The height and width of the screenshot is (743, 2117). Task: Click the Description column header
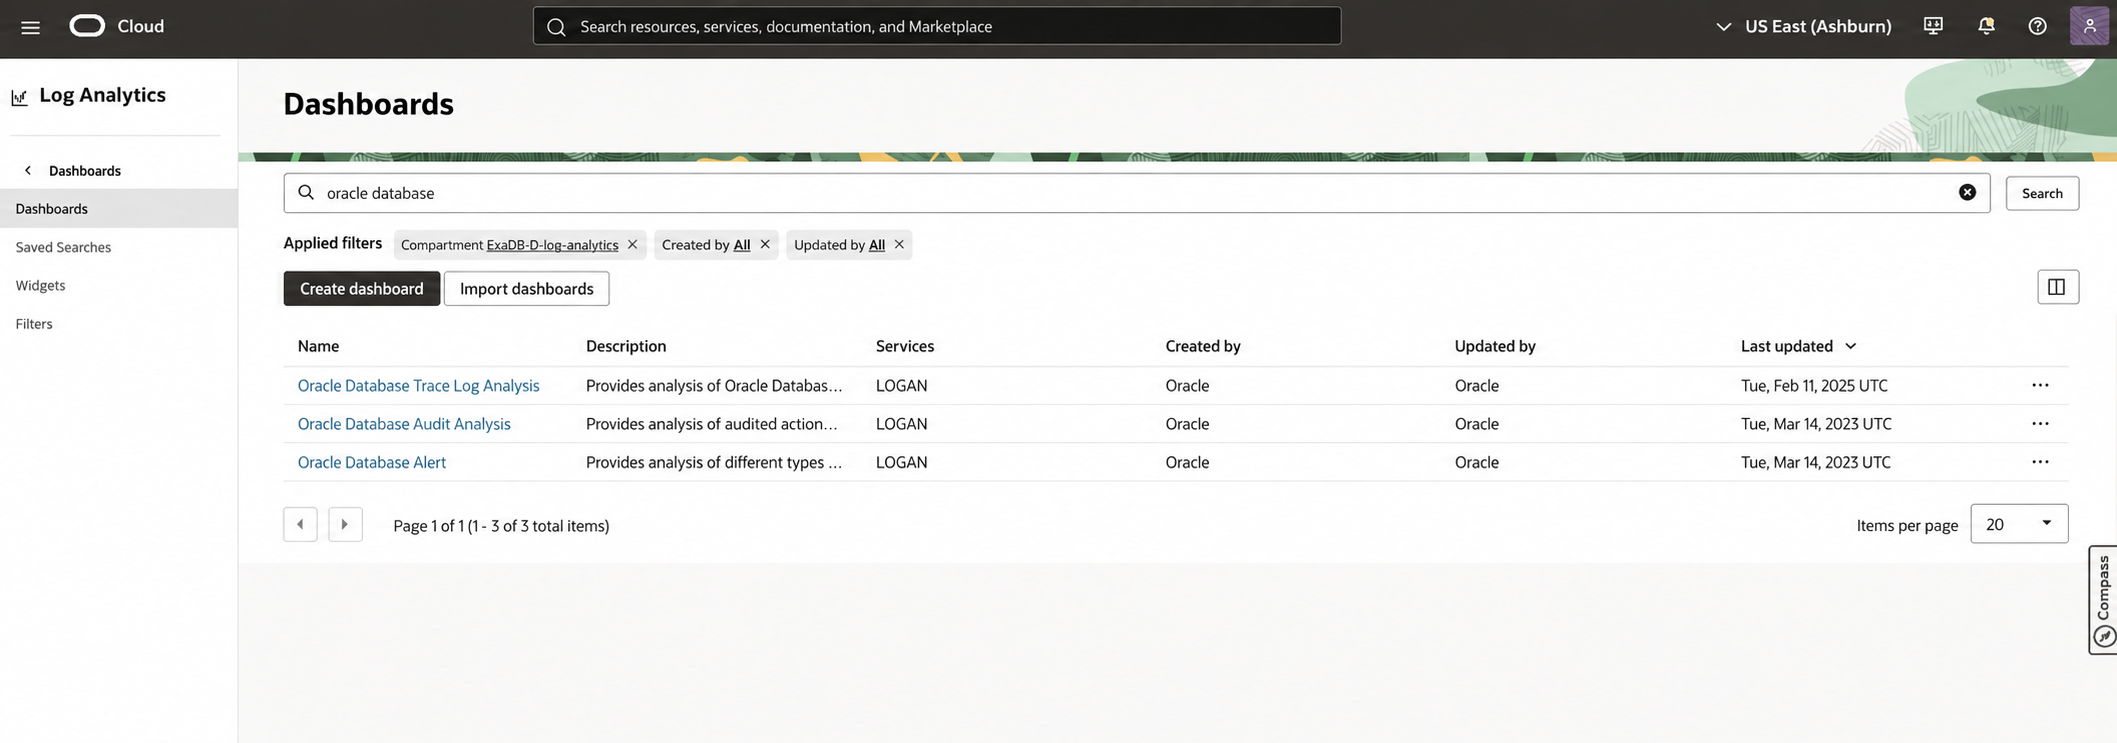click(626, 346)
